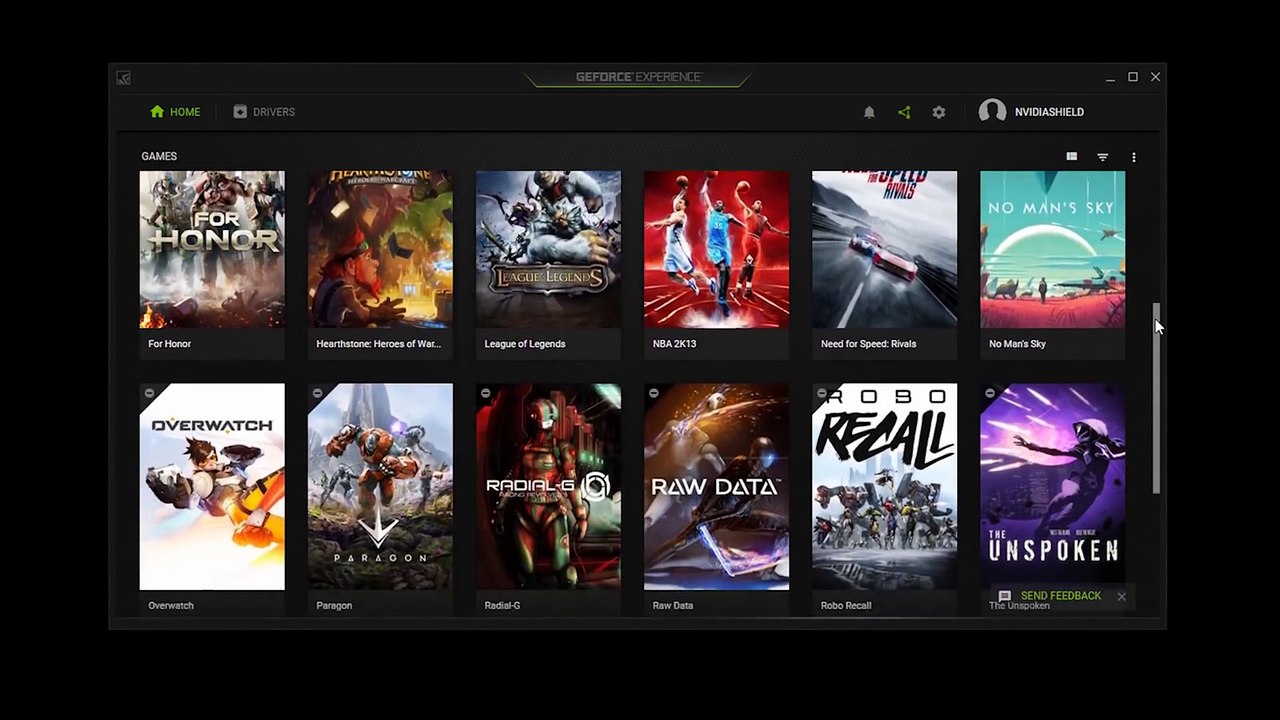The image size is (1280, 720).
Task: Click the NVIDIASHIELD profile avatar
Action: pos(992,112)
